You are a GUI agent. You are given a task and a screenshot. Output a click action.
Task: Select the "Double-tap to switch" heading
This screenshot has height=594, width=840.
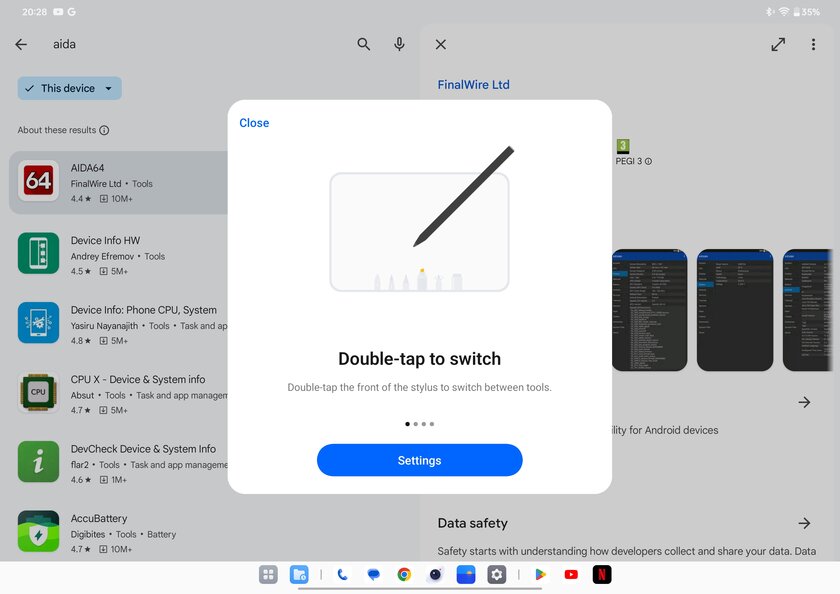coord(419,359)
